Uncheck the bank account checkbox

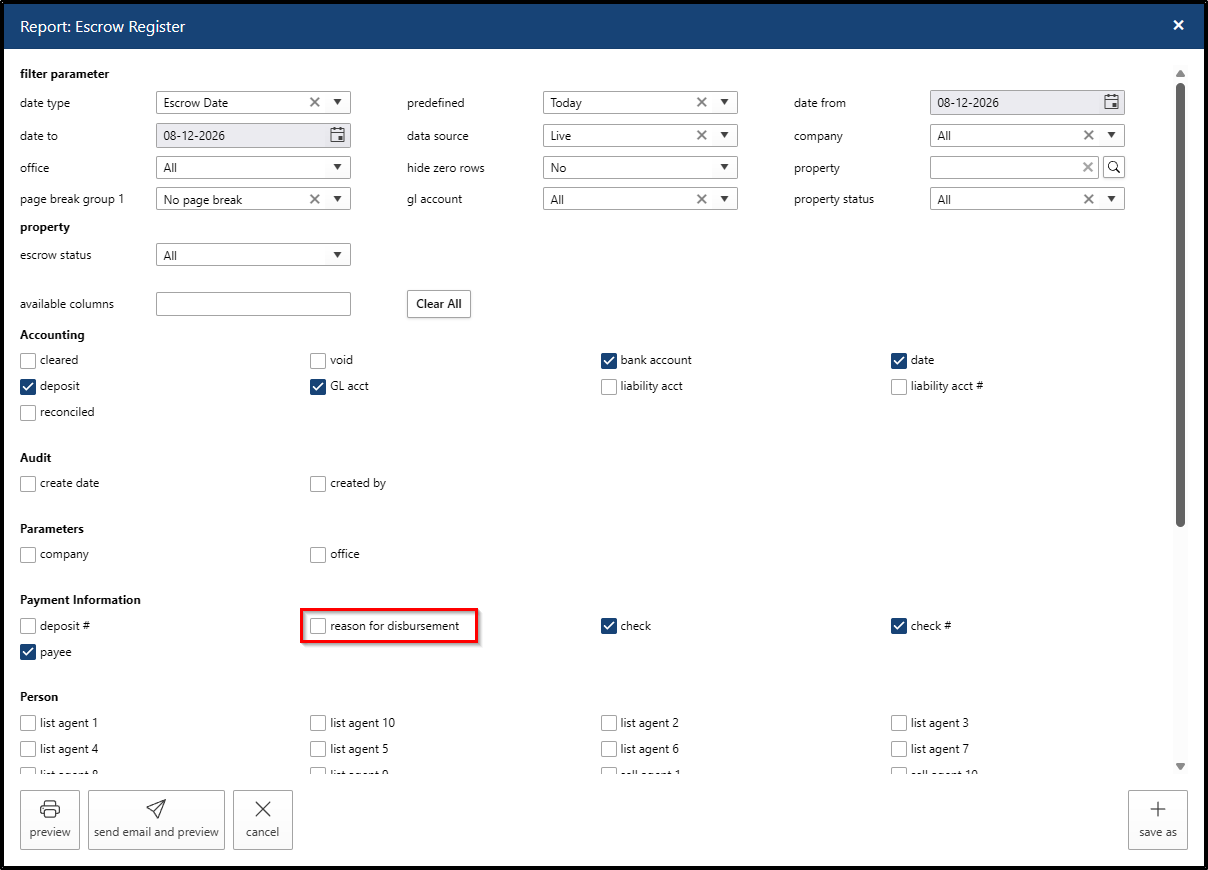click(609, 361)
